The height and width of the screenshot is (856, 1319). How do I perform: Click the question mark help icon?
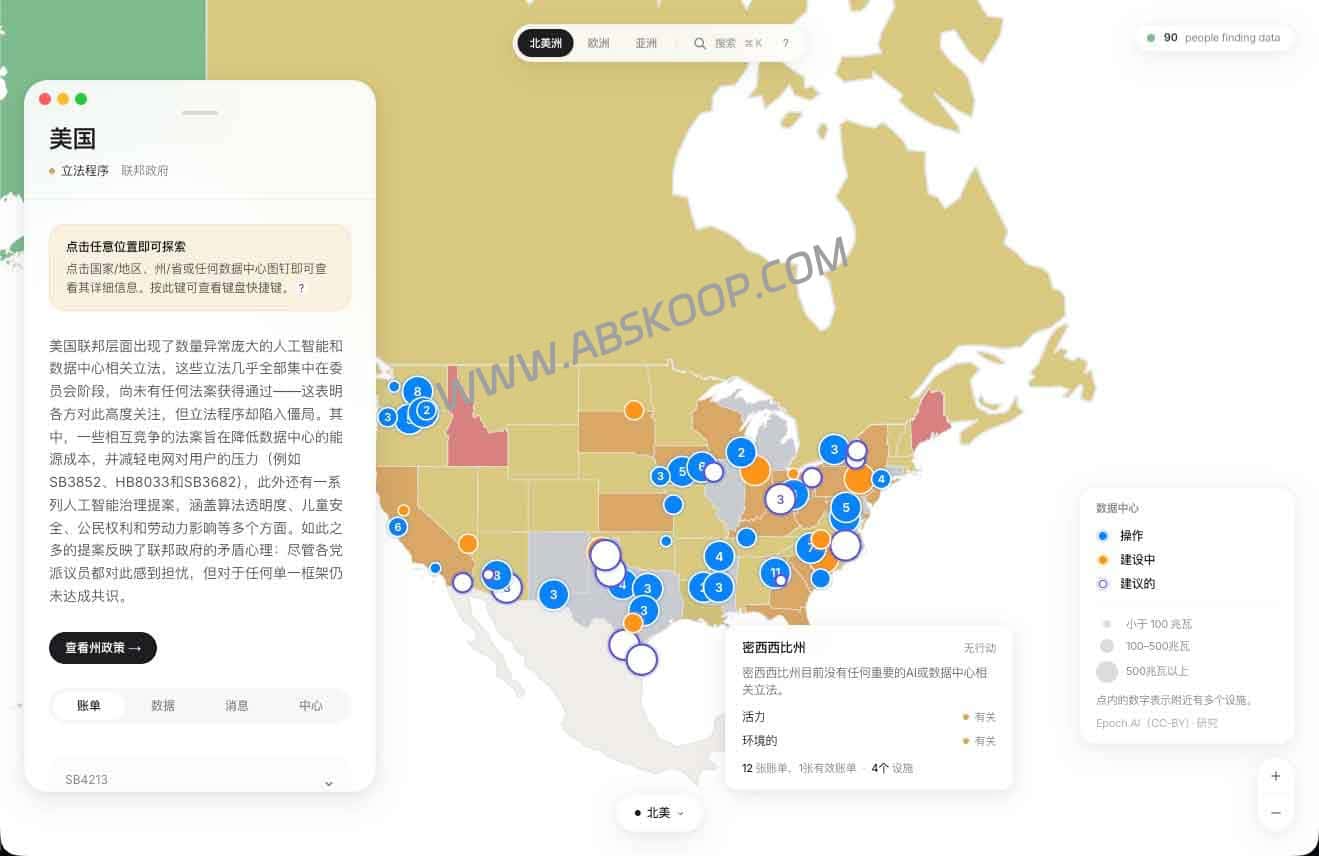[x=786, y=43]
